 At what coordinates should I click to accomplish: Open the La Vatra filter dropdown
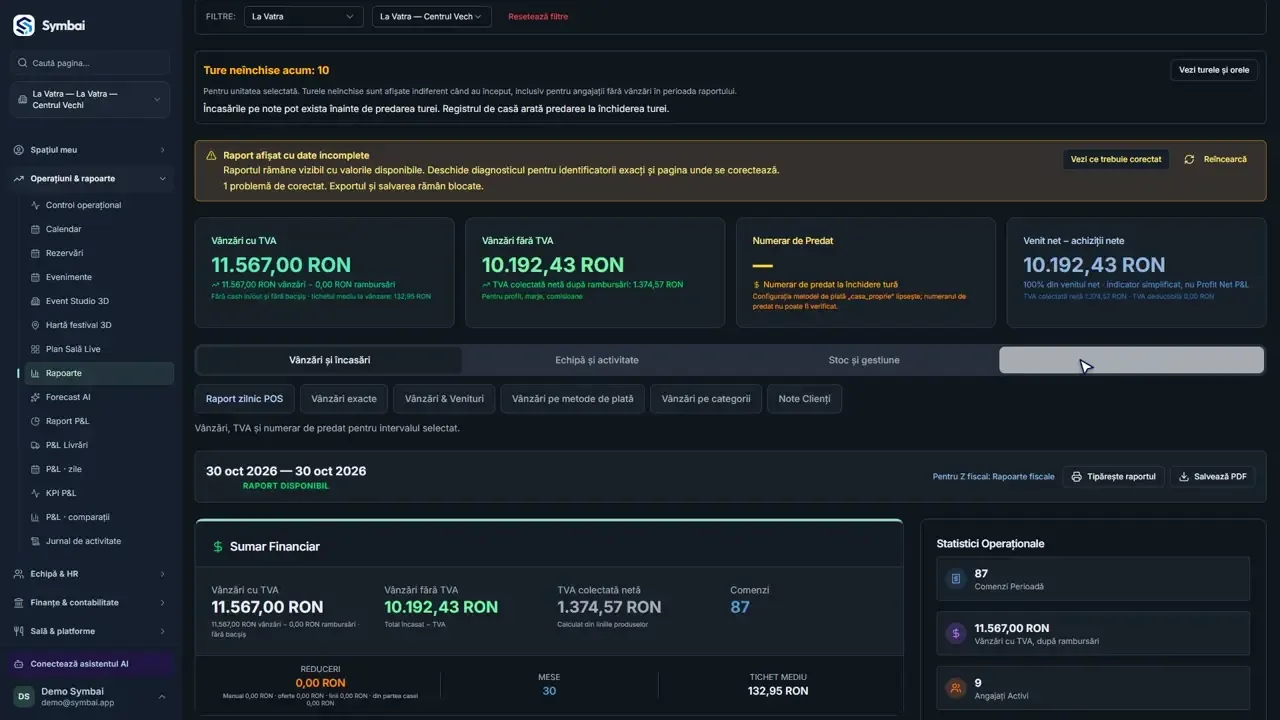[303, 17]
